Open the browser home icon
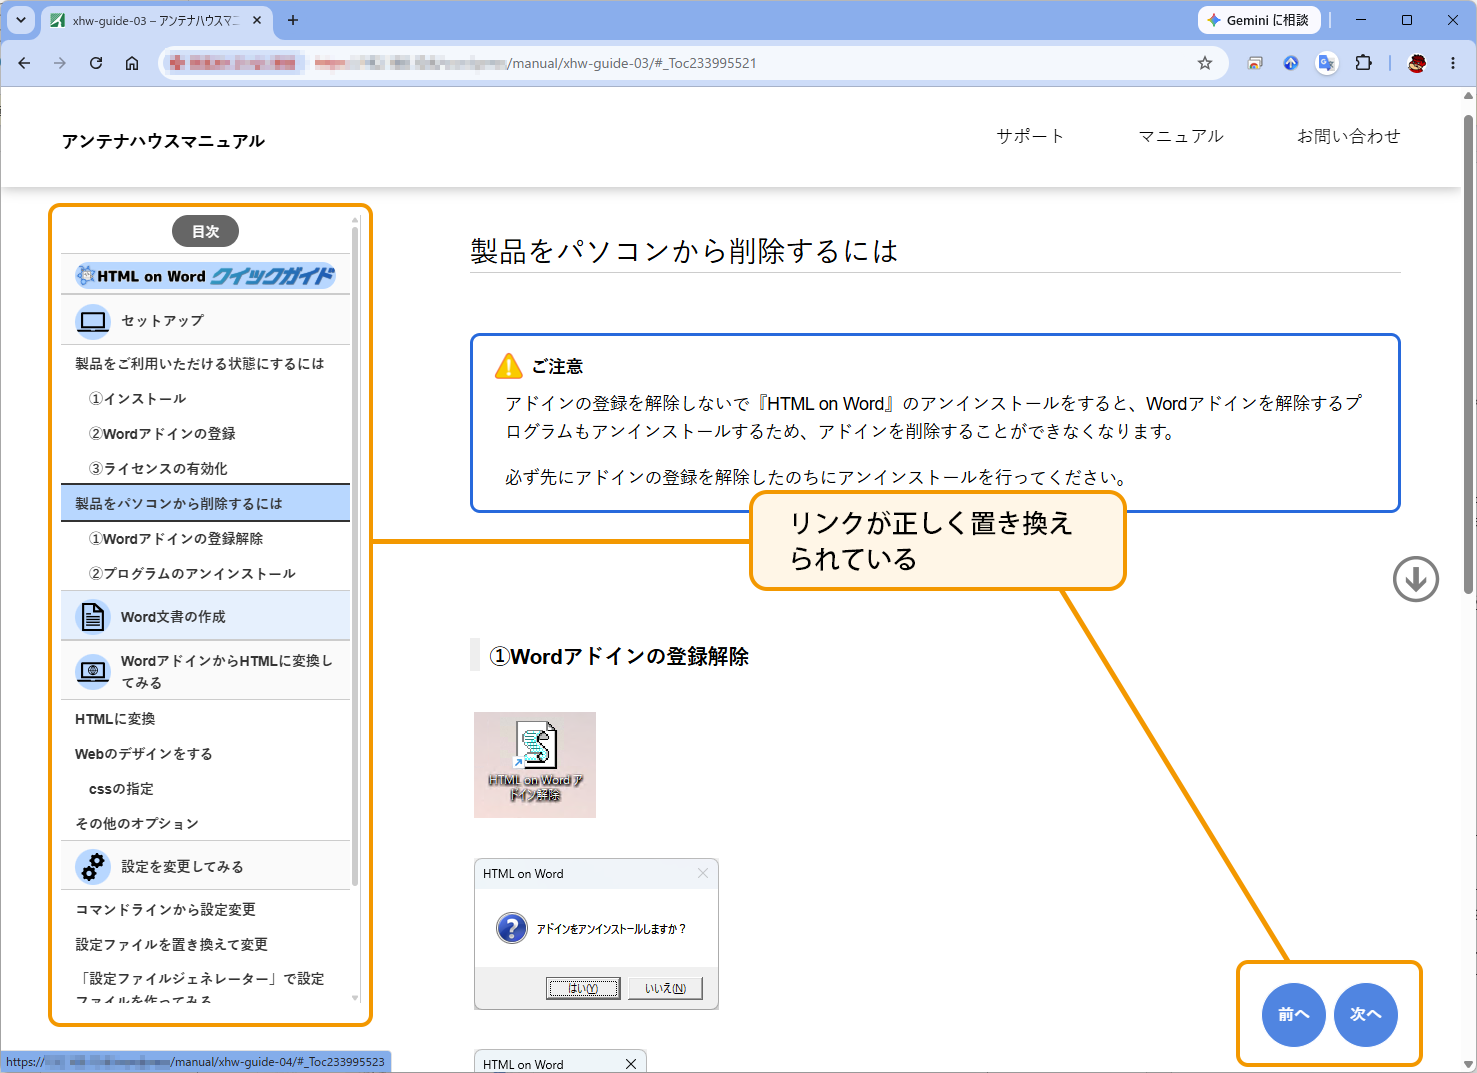The image size is (1477, 1073). pos(132,63)
